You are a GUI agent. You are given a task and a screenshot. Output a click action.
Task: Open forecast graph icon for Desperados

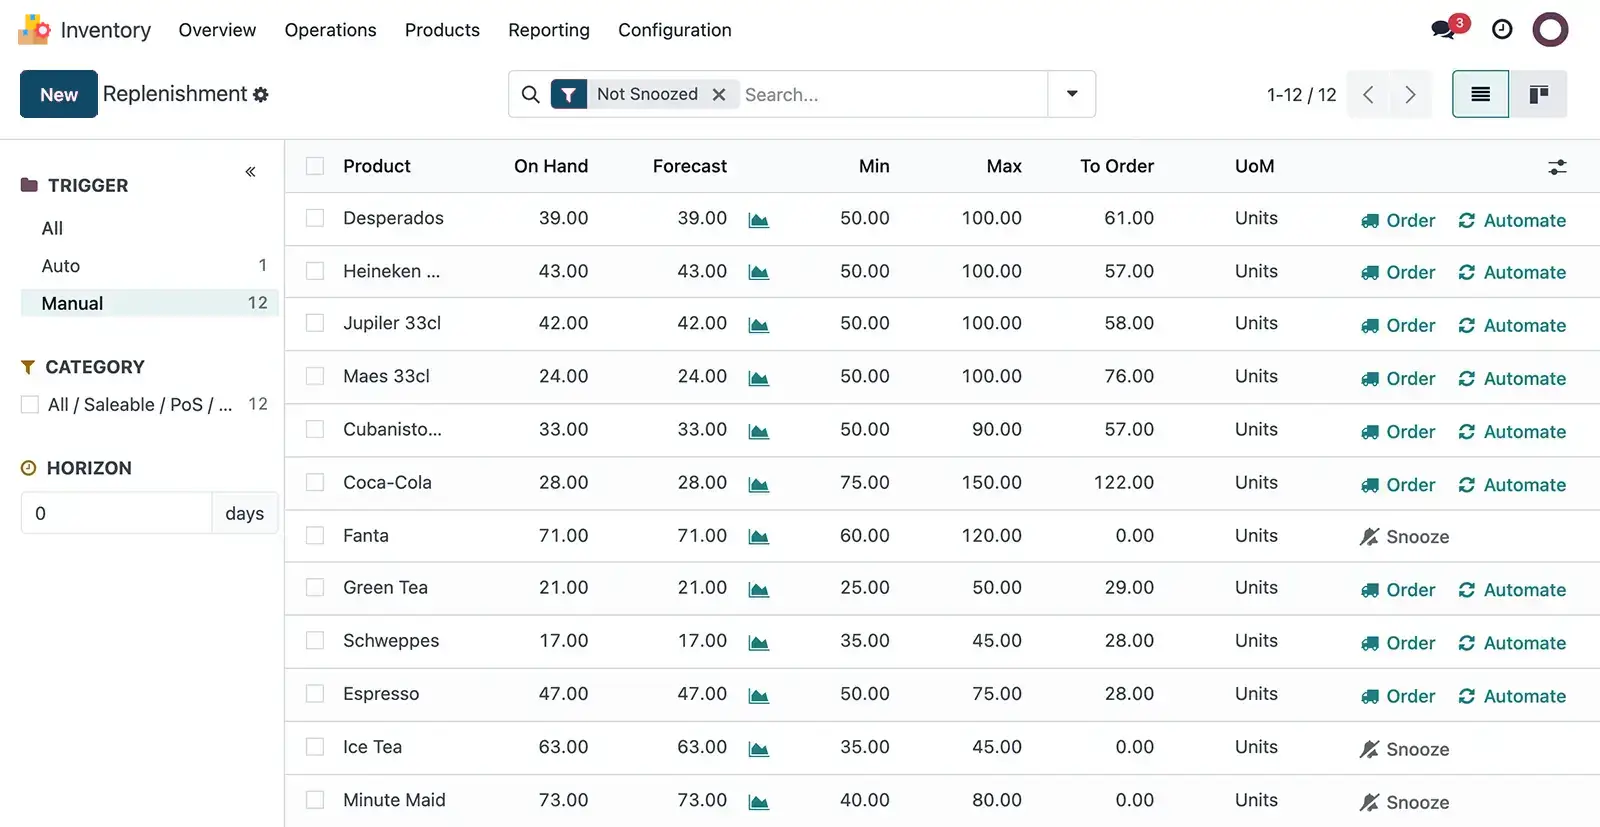click(x=759, y=220)
